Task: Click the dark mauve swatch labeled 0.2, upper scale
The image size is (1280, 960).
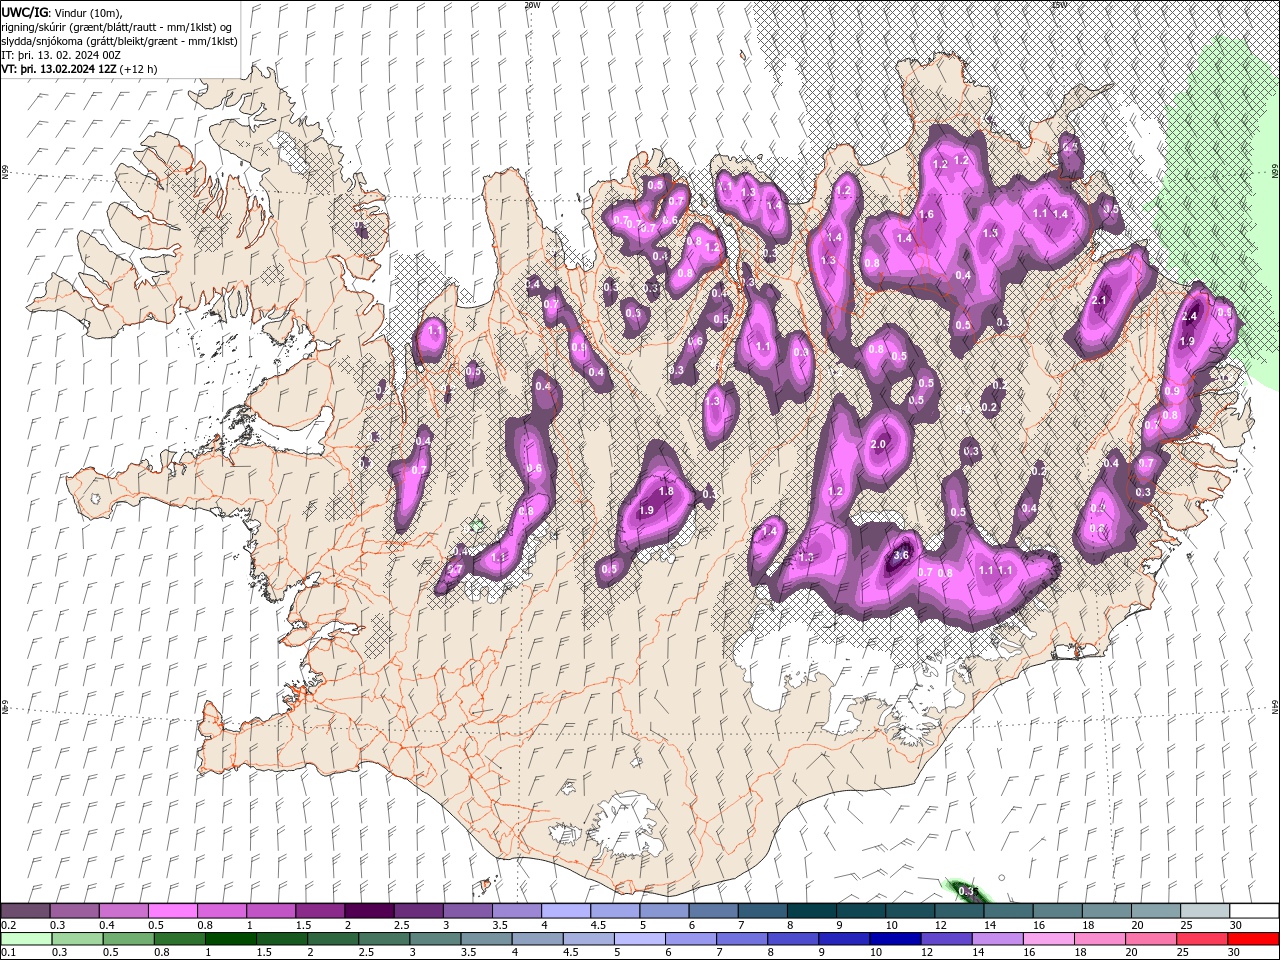Action: [25, 911]
